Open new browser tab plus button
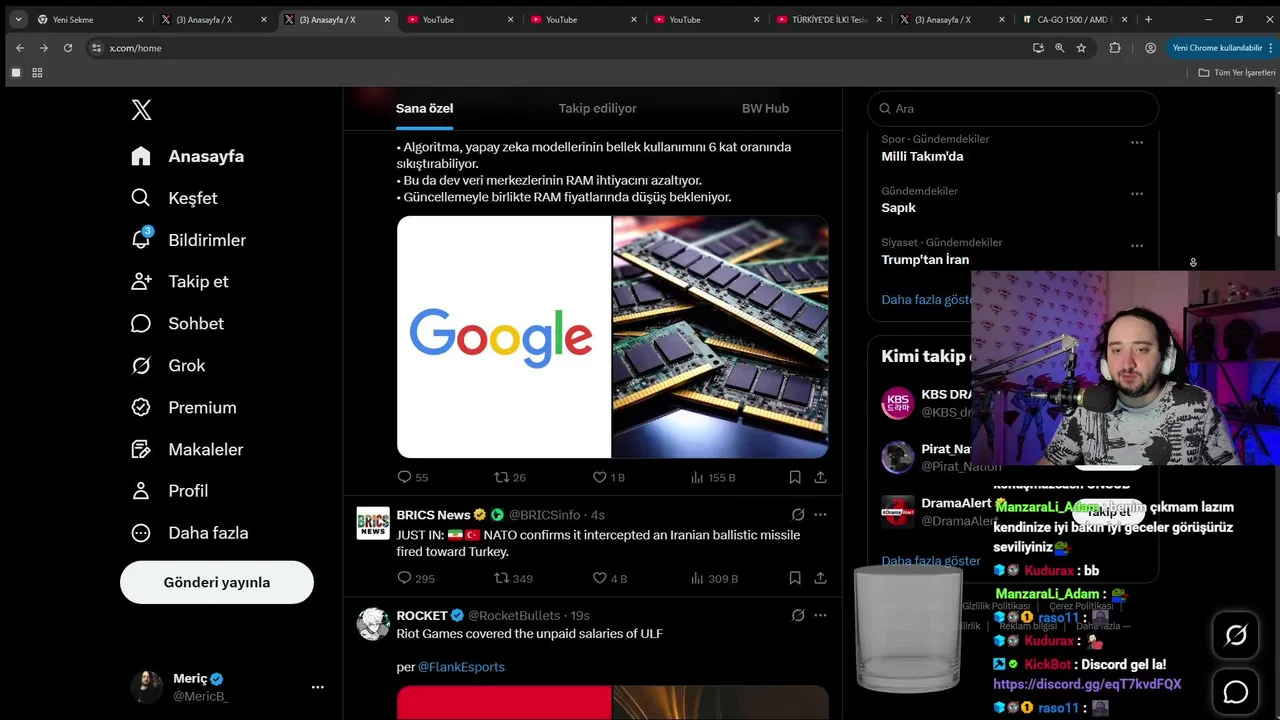The width and height of the screenshot is (1280, 720). coord(1148,19)
